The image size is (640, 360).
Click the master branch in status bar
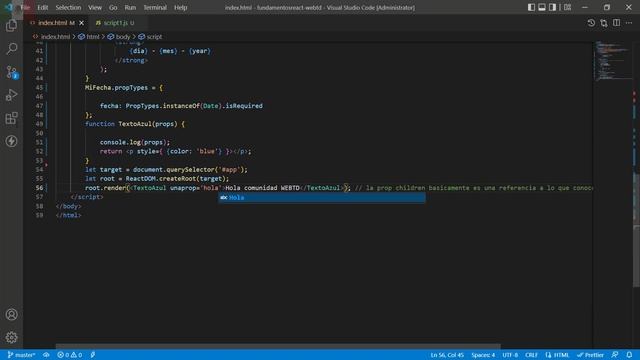click(x=21, y=355)
